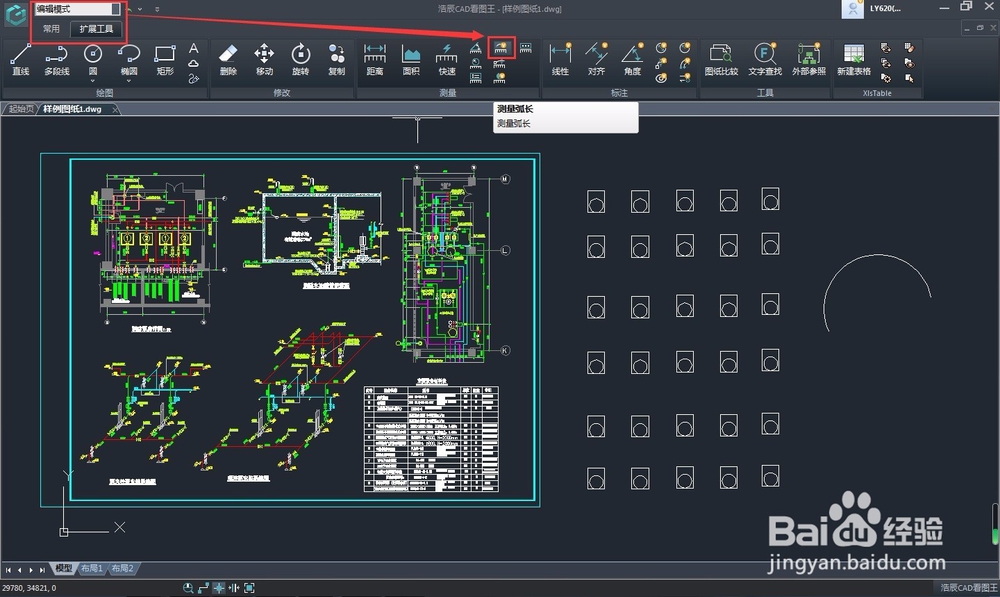
Task: Click the ruler icon right of arc length tool
Action: click(x=526, y=48)
